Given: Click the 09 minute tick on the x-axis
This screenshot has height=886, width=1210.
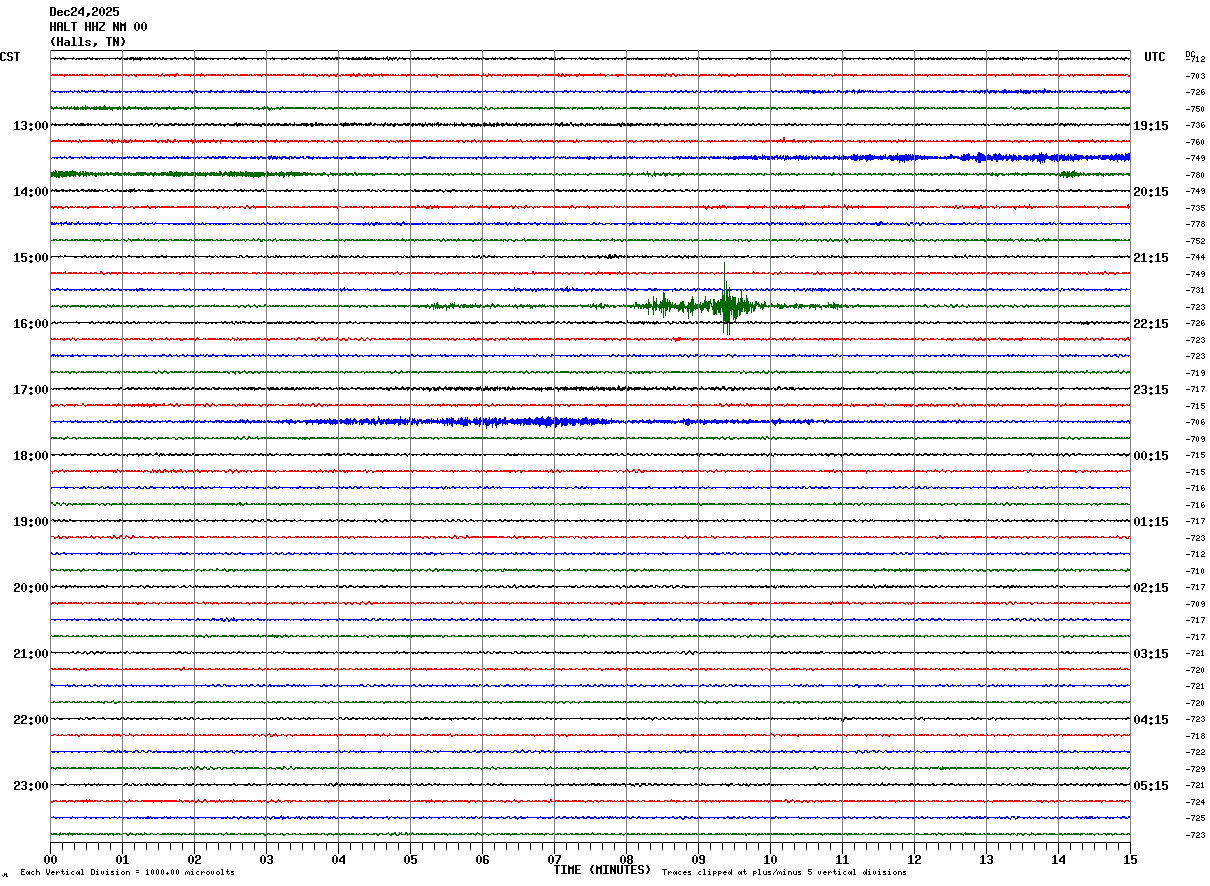Looking at the screenshot, I should pos(698,859).
